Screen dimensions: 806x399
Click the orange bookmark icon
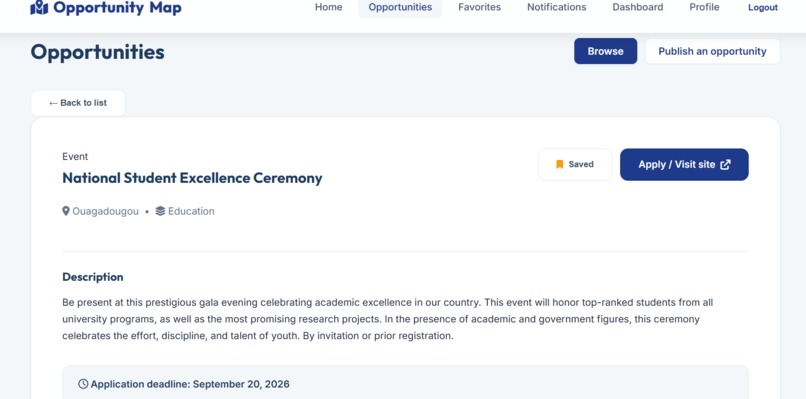[x=560, y=165]
